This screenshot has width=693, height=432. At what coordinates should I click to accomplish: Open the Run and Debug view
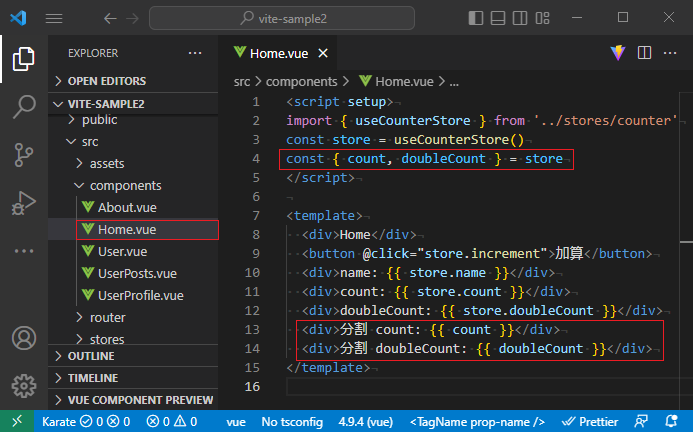click(x=23, y=203)
